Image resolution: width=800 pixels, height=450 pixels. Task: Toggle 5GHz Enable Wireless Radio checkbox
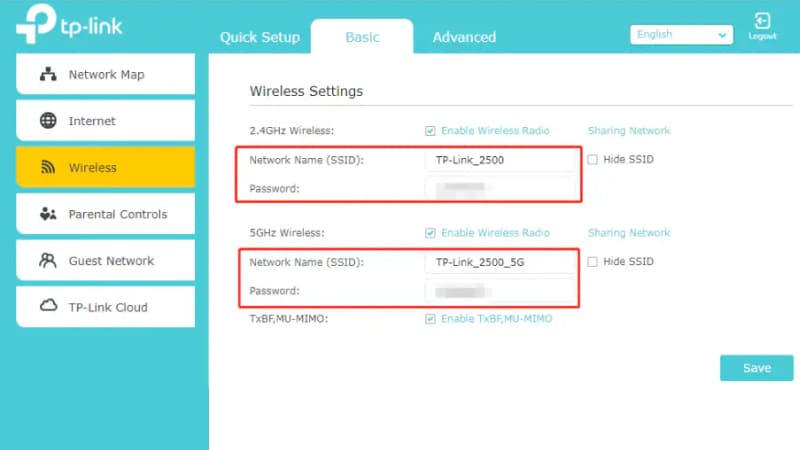[430, 233]
